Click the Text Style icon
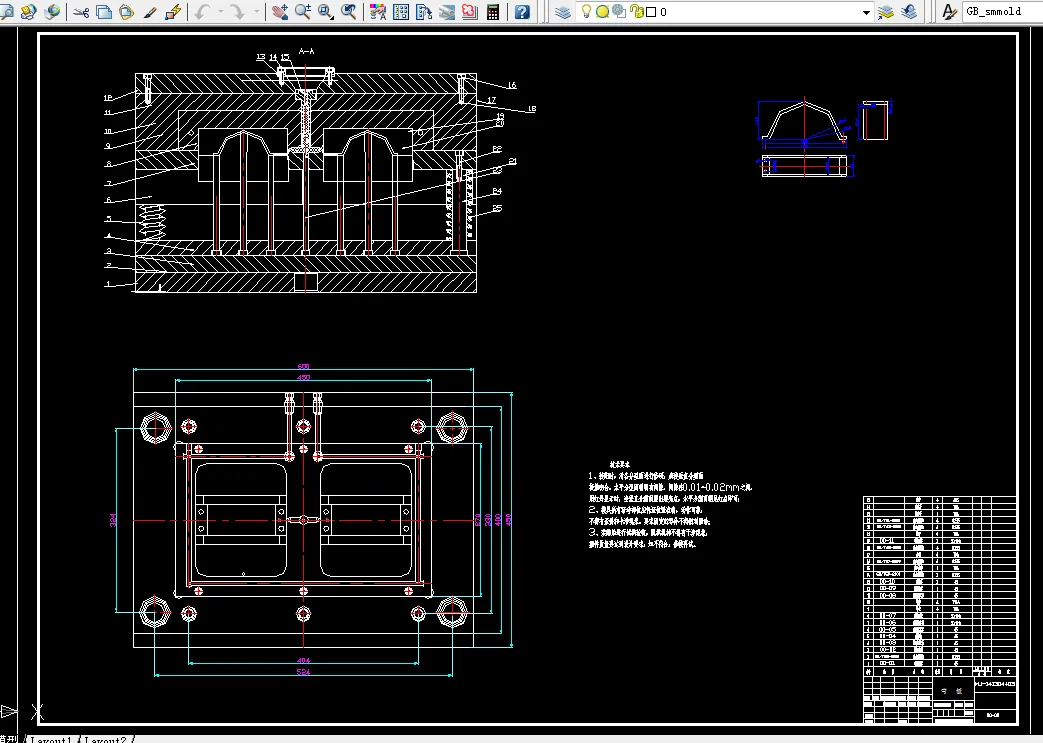1043x743 pixels. (x=949, y=12)
